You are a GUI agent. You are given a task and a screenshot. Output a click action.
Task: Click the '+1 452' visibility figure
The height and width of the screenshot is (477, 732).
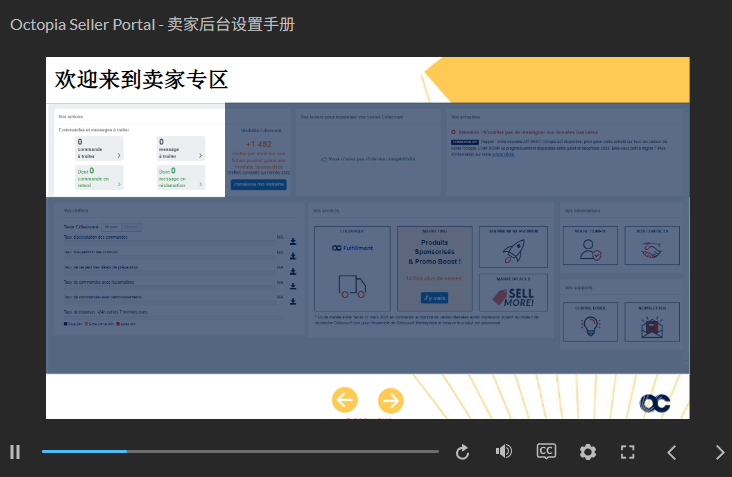pos(259,144)
